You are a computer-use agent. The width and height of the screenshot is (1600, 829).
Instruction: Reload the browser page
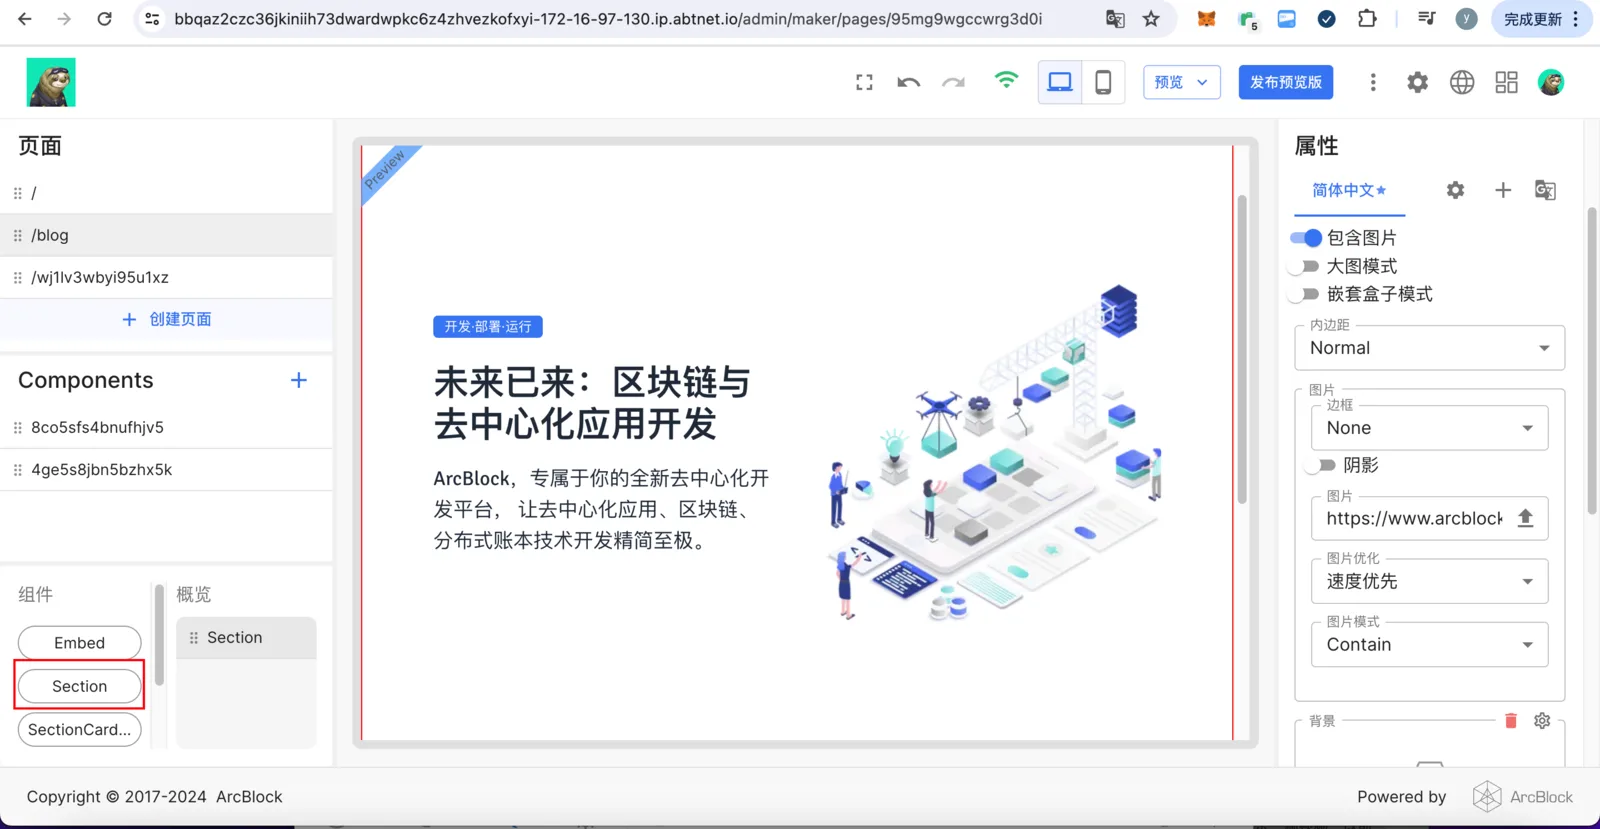pyautogui.click(x=104, y=19)
